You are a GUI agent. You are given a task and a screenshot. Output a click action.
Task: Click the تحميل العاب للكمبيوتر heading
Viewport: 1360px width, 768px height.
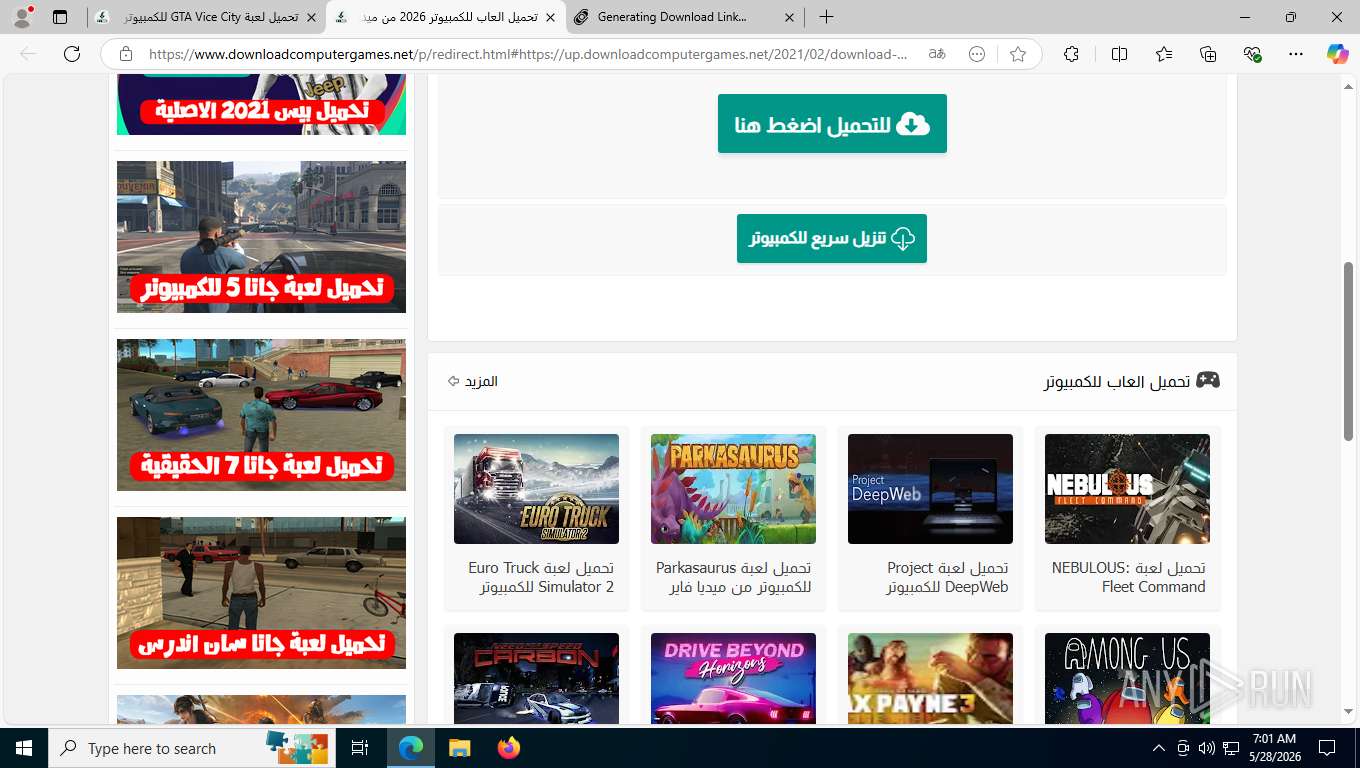[x=1116, y=381]
